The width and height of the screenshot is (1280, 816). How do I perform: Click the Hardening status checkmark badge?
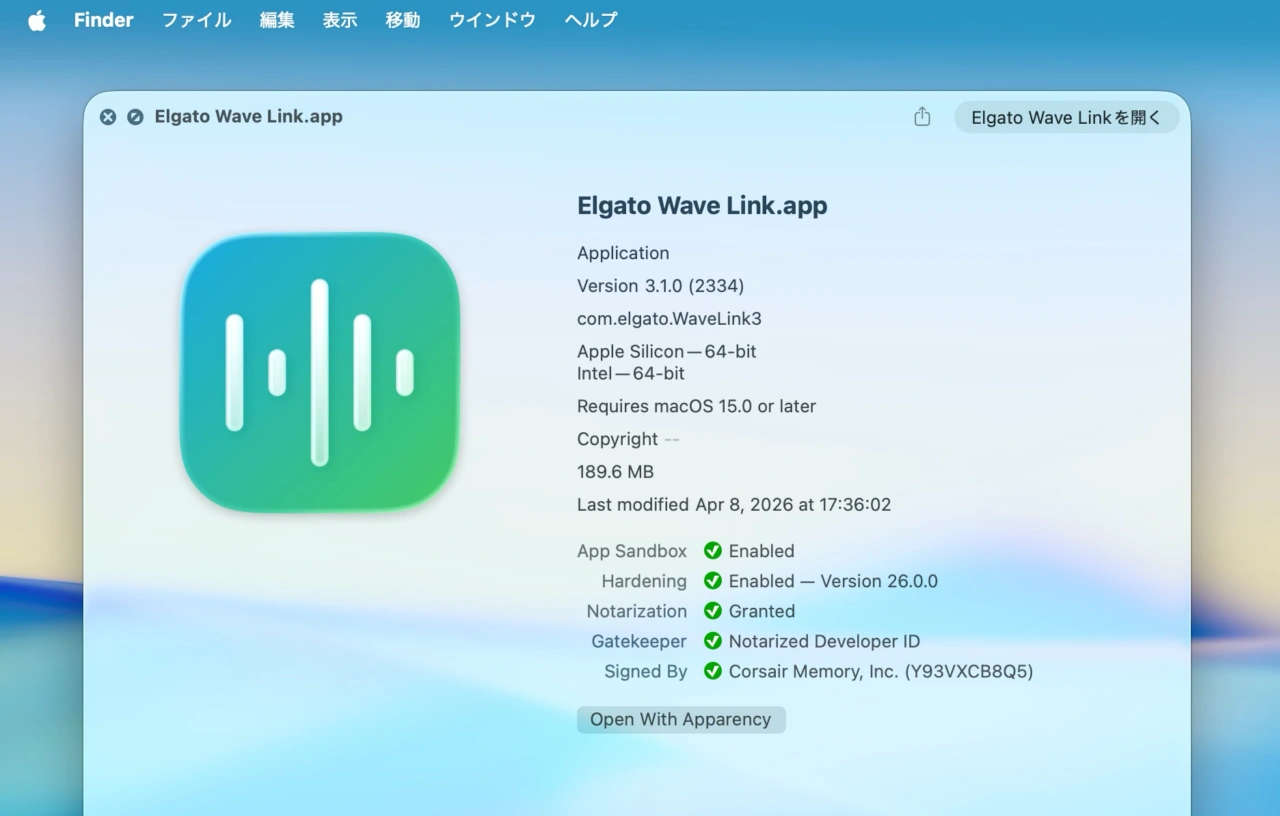click(713, 581)
